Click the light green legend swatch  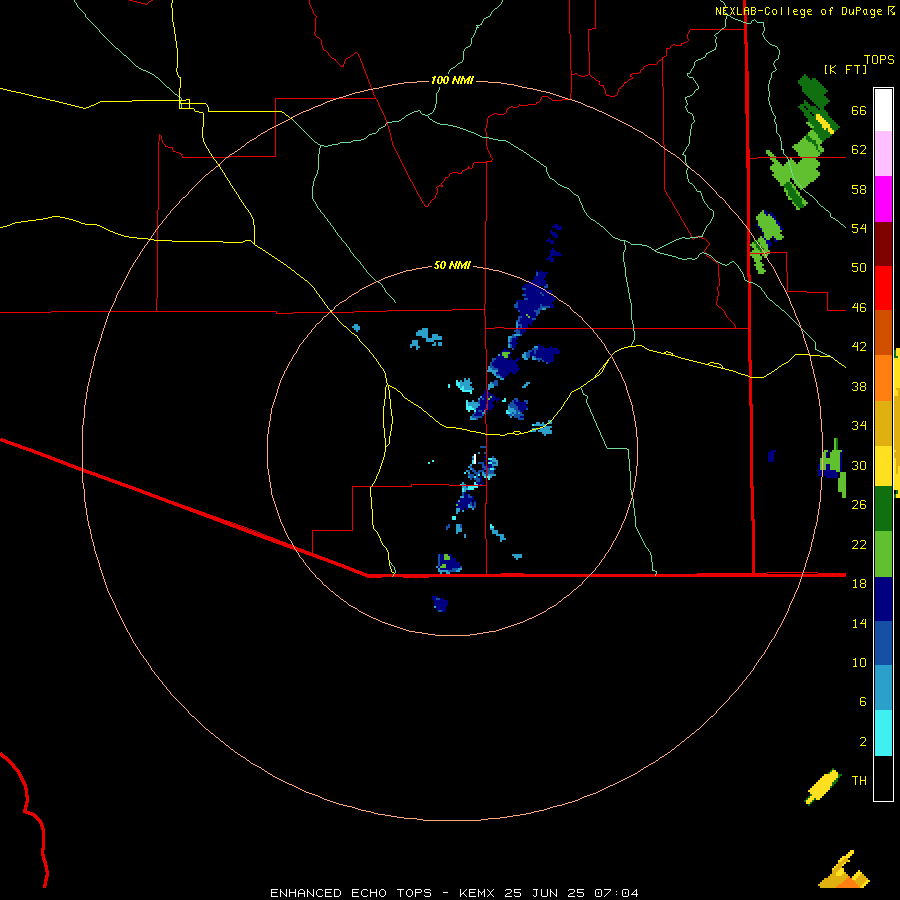point(883,554)
